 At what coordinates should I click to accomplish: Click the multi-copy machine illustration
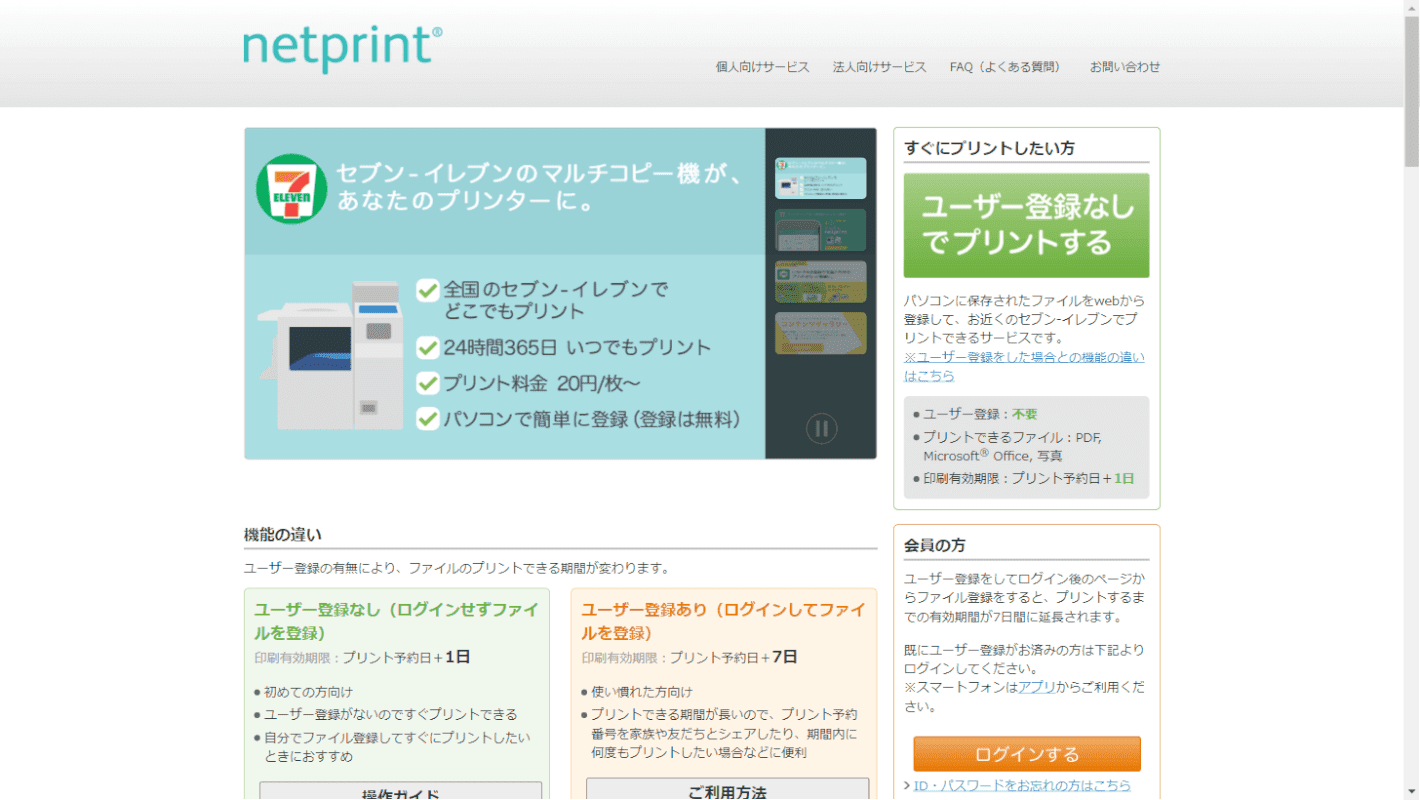point(330,355)
